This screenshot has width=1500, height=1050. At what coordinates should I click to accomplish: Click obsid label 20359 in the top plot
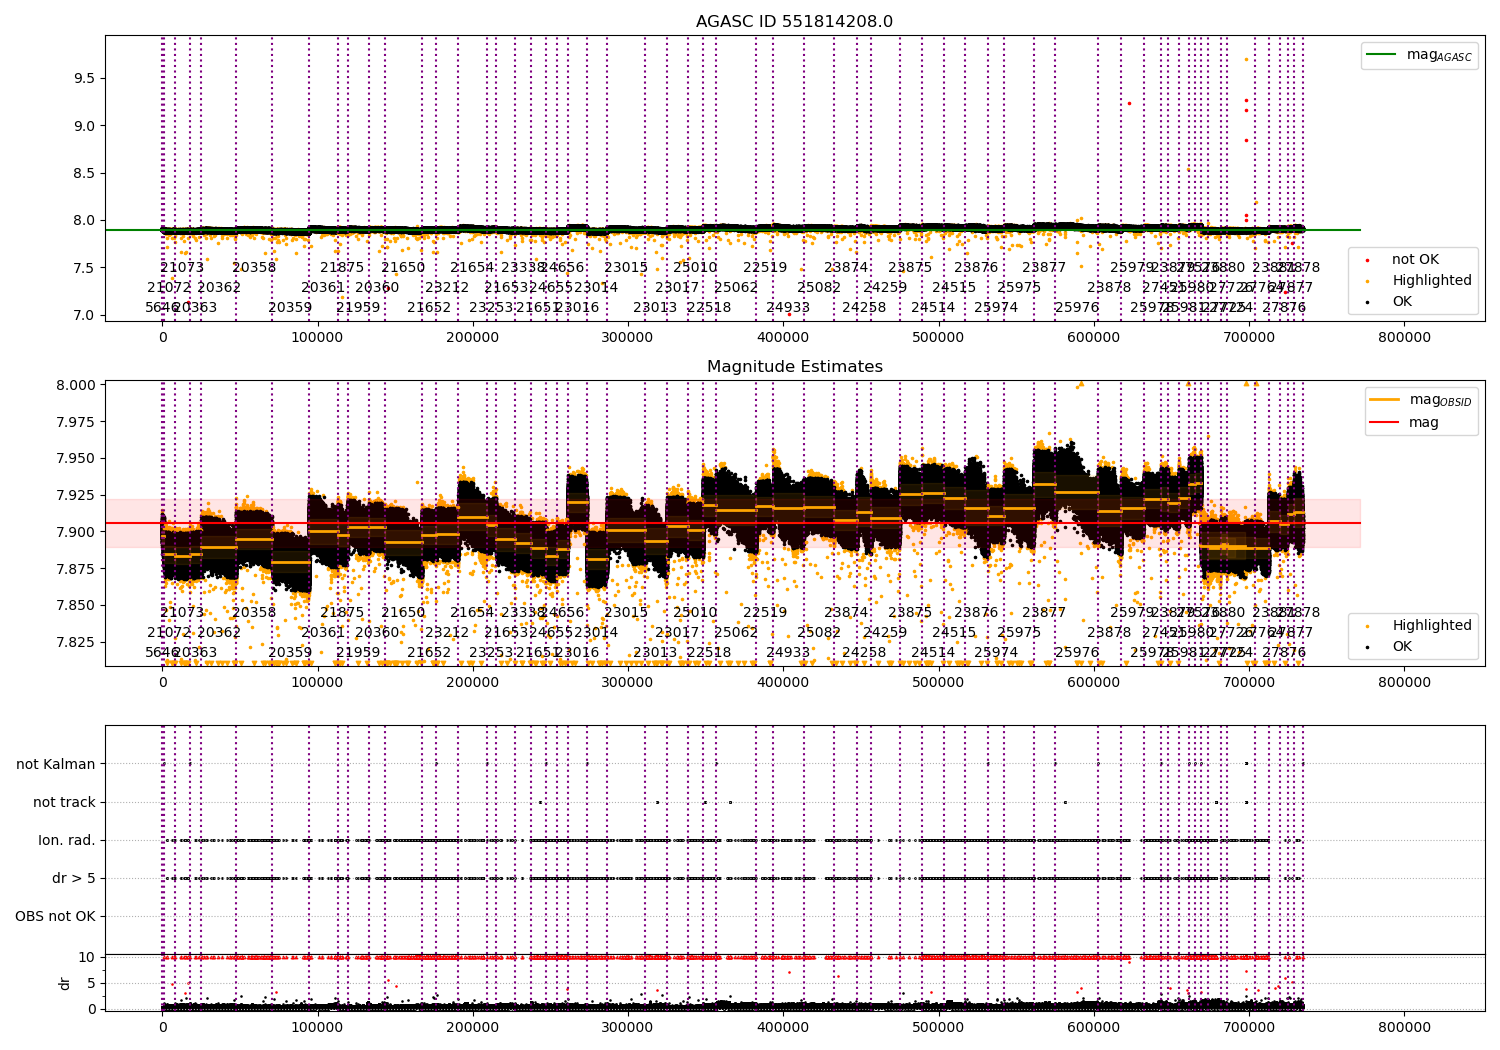click(290, 308)
